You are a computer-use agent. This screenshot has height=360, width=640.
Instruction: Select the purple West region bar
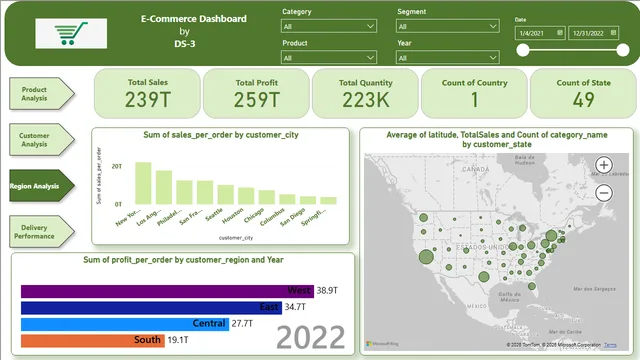(167, 291)
